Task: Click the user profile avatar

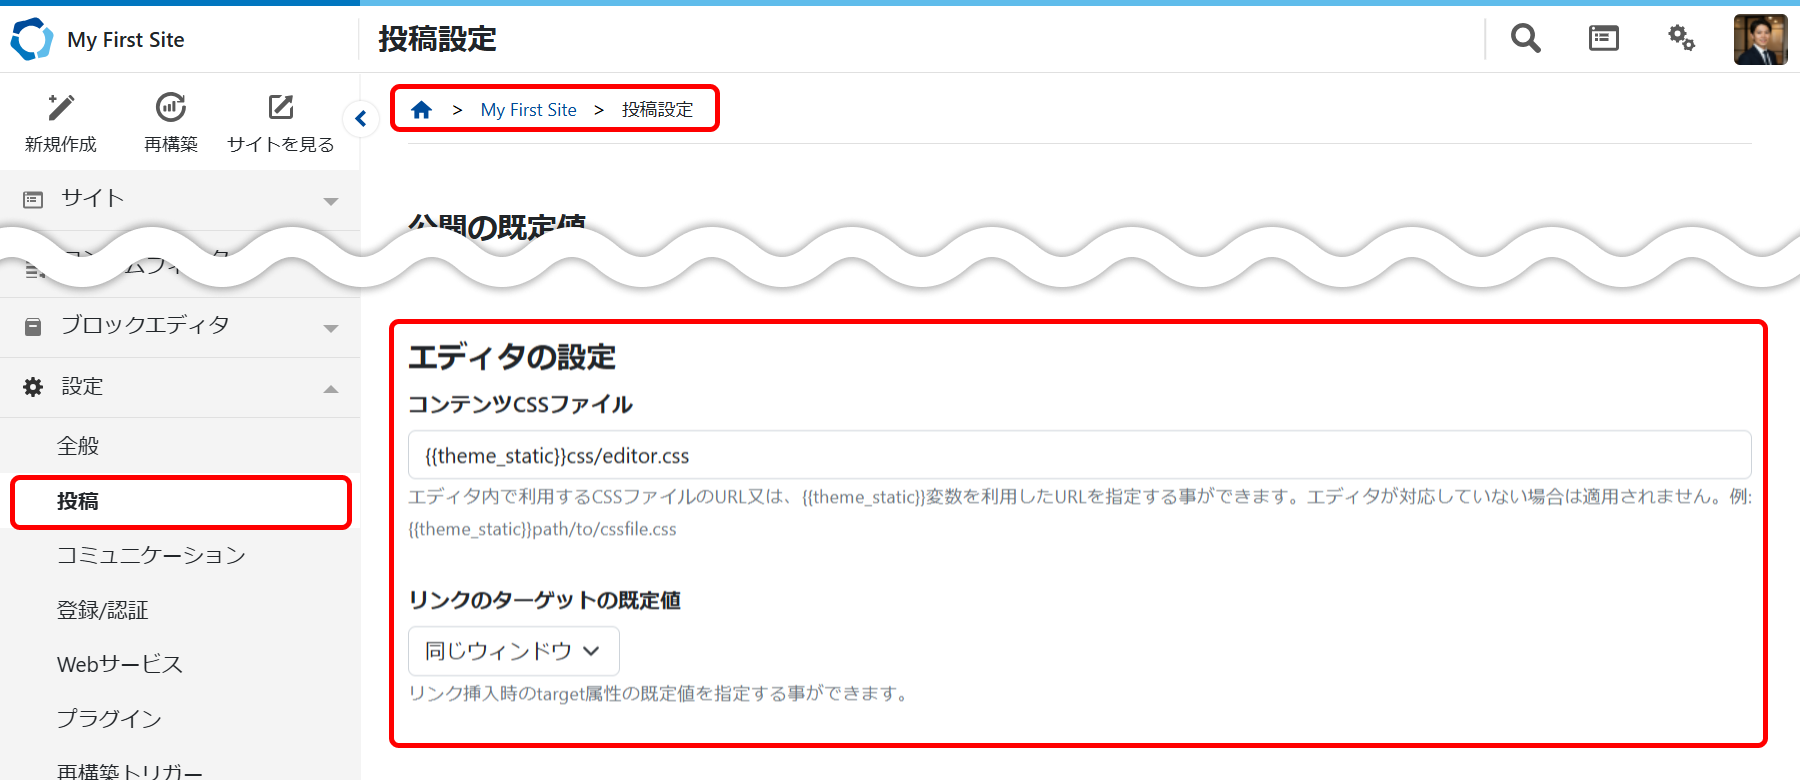Action: [1760, 40]
